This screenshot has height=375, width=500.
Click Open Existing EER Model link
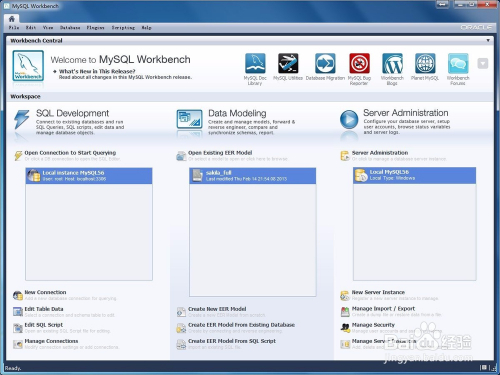[x=220, y=153]
